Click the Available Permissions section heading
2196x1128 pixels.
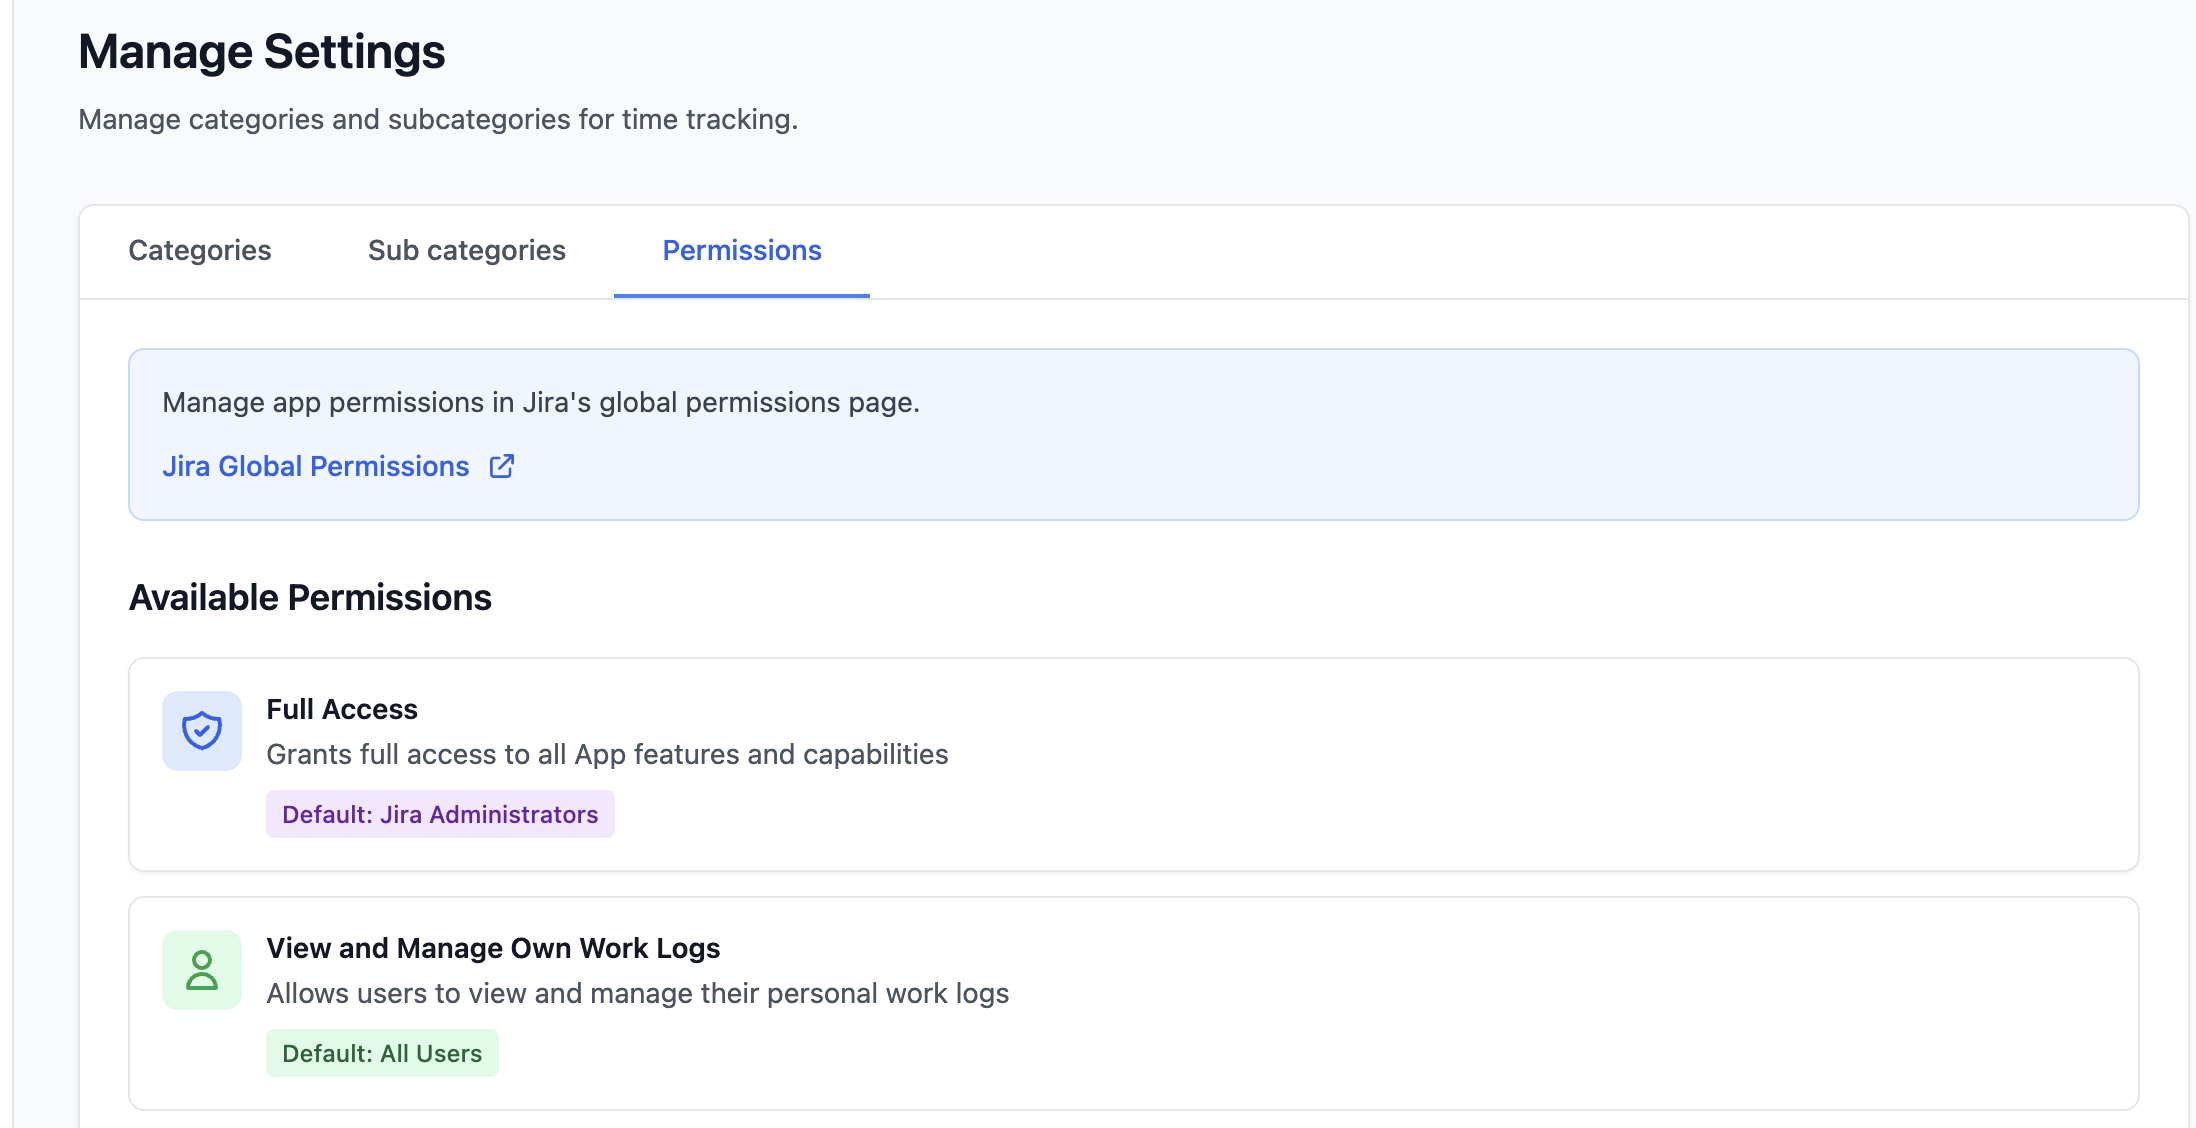point(310,597)
